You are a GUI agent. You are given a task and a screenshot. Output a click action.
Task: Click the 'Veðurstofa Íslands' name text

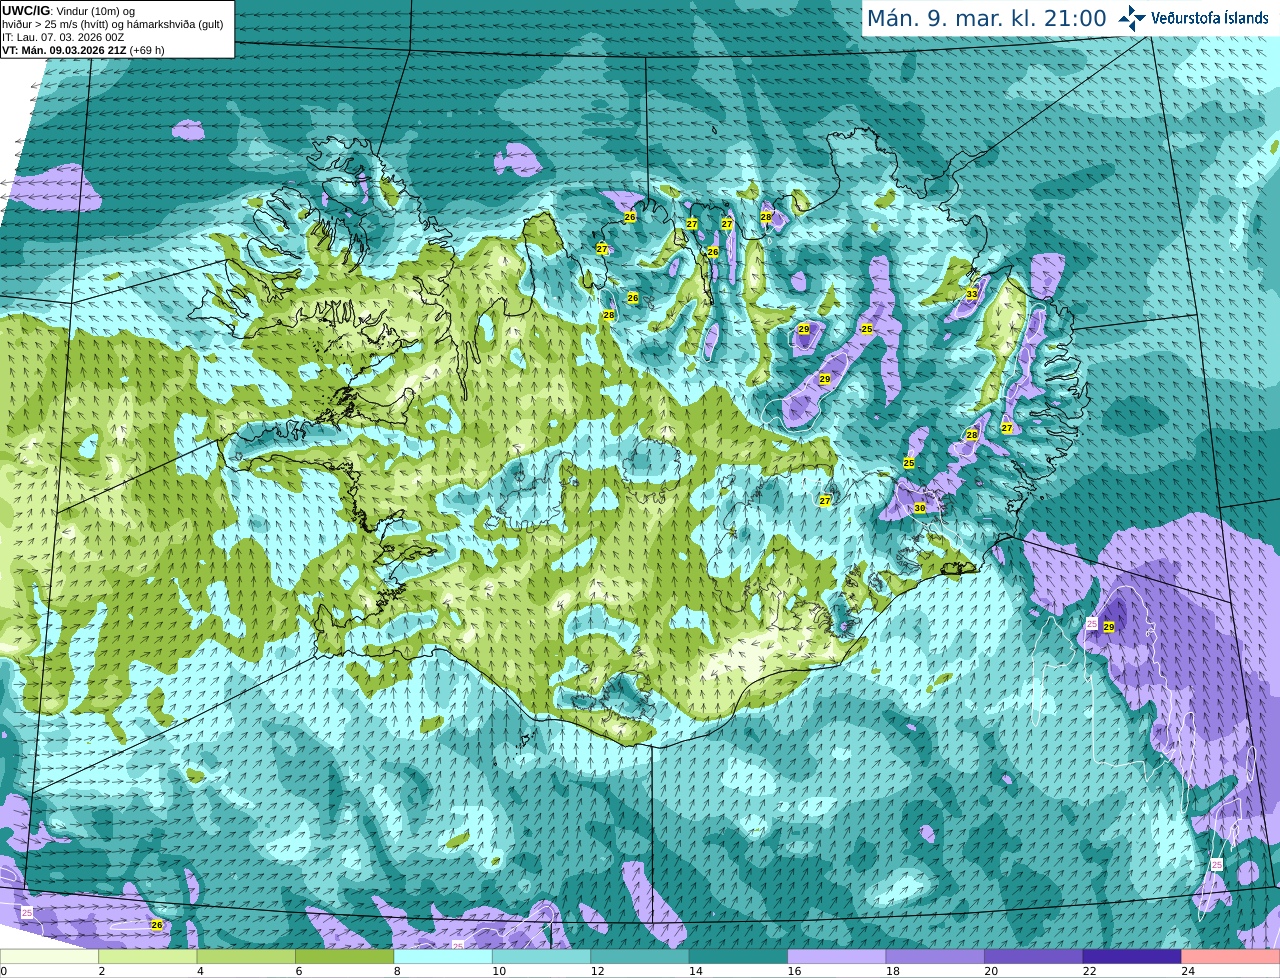[x=1209, y=18]
